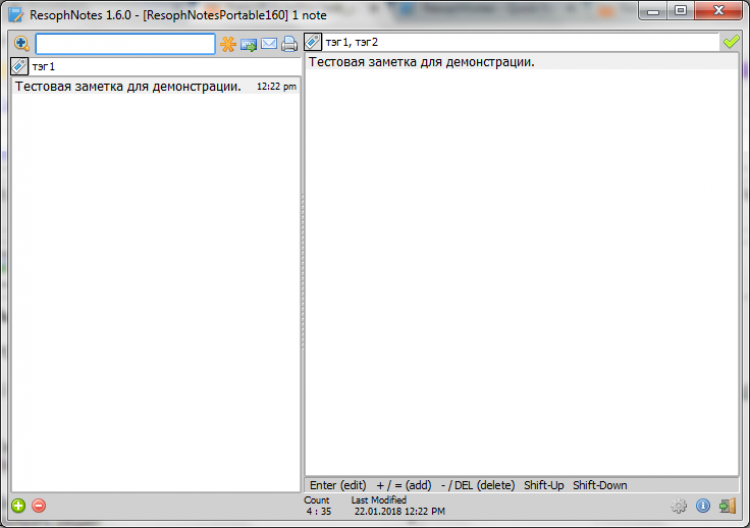Minimize the ResophNotes window

[x=653, y=11]
